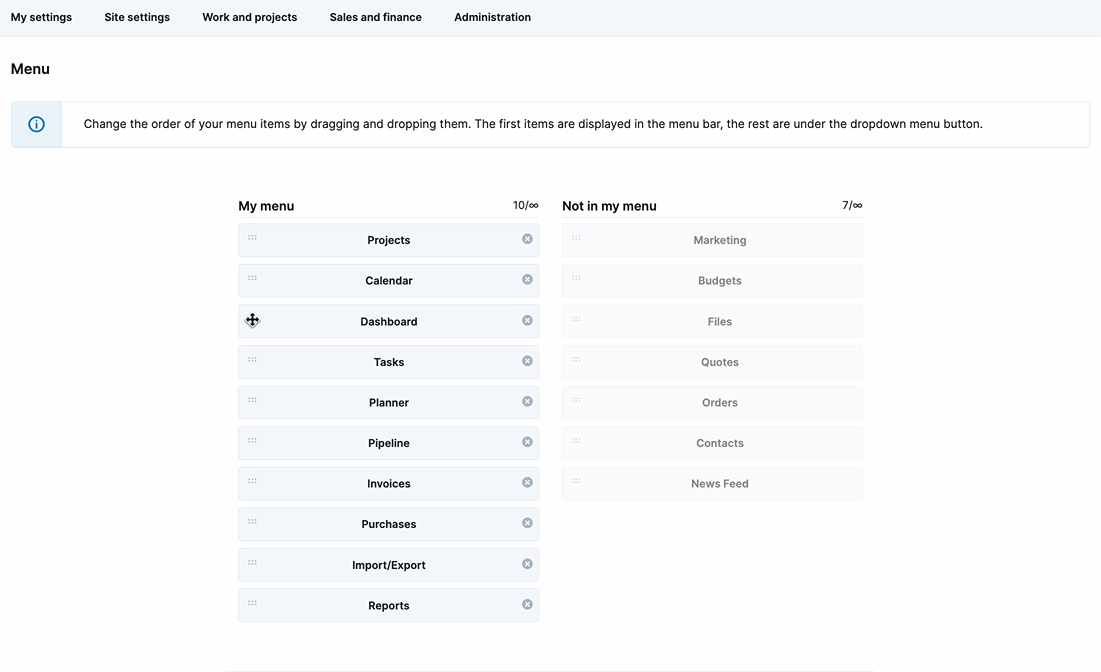1101x672 pixels.
Task: Remove Import/Export from My menu
Action: tap(527, 564)
